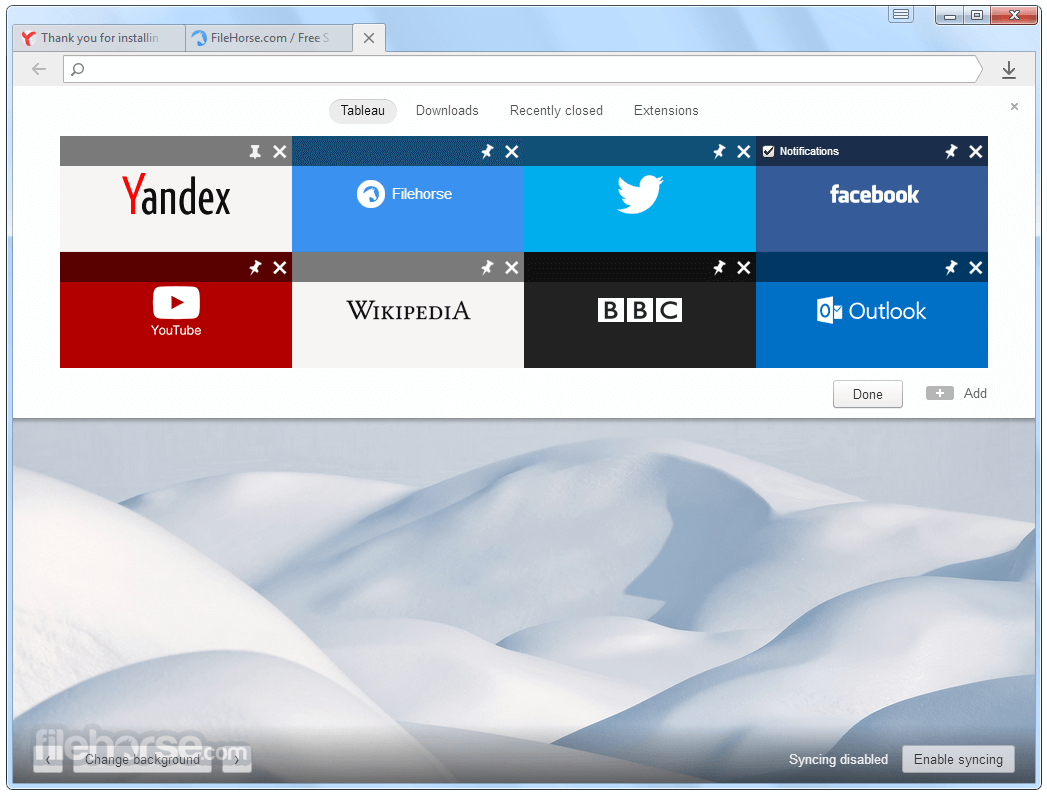Add a new tile with the Add button

coord(956,393)
